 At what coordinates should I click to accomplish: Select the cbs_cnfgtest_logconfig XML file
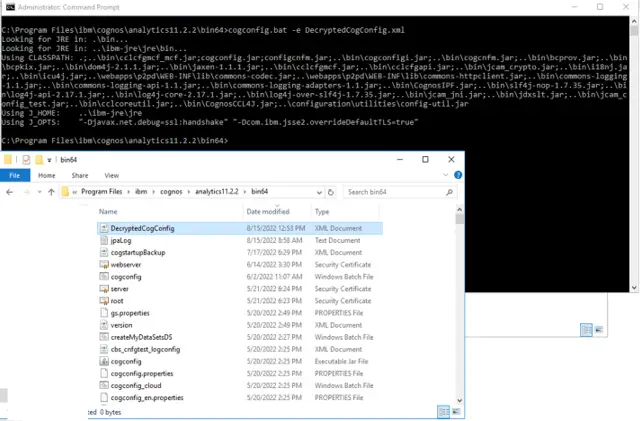point(240,349)
